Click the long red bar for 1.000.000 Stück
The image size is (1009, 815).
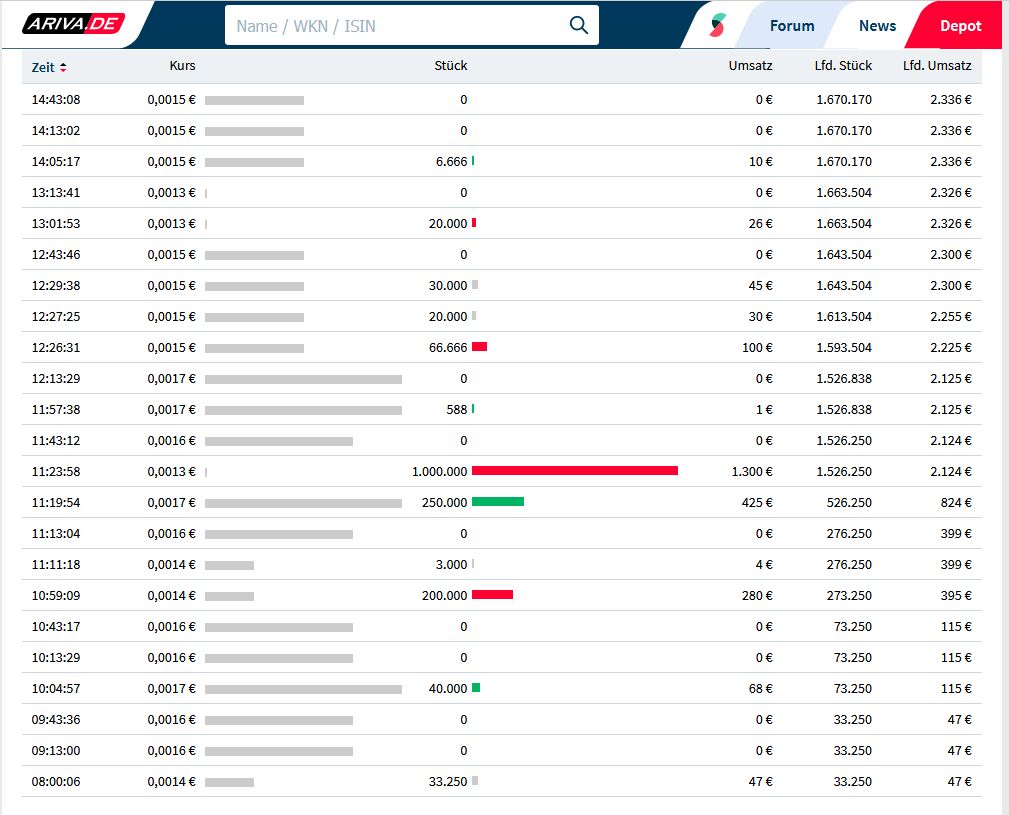click(x=574, y=471)
